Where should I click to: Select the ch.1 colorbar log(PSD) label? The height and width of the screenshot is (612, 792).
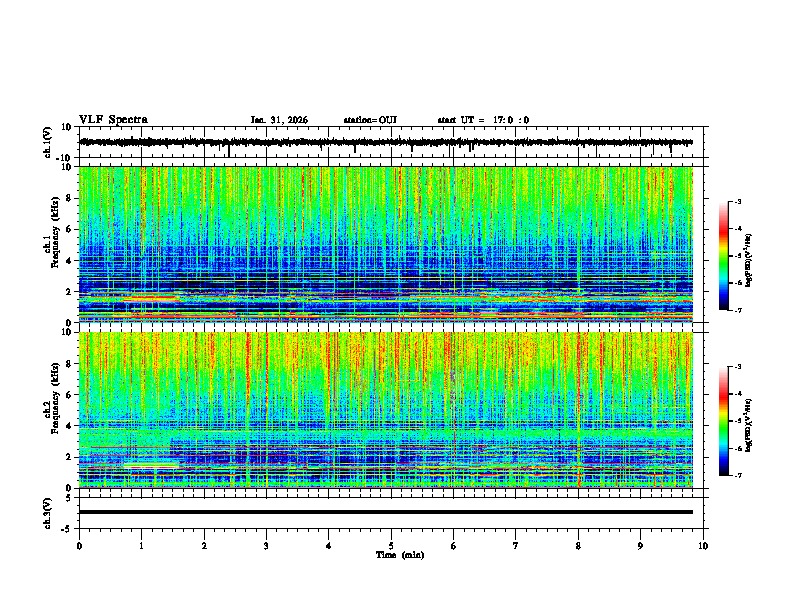point(748,260)
